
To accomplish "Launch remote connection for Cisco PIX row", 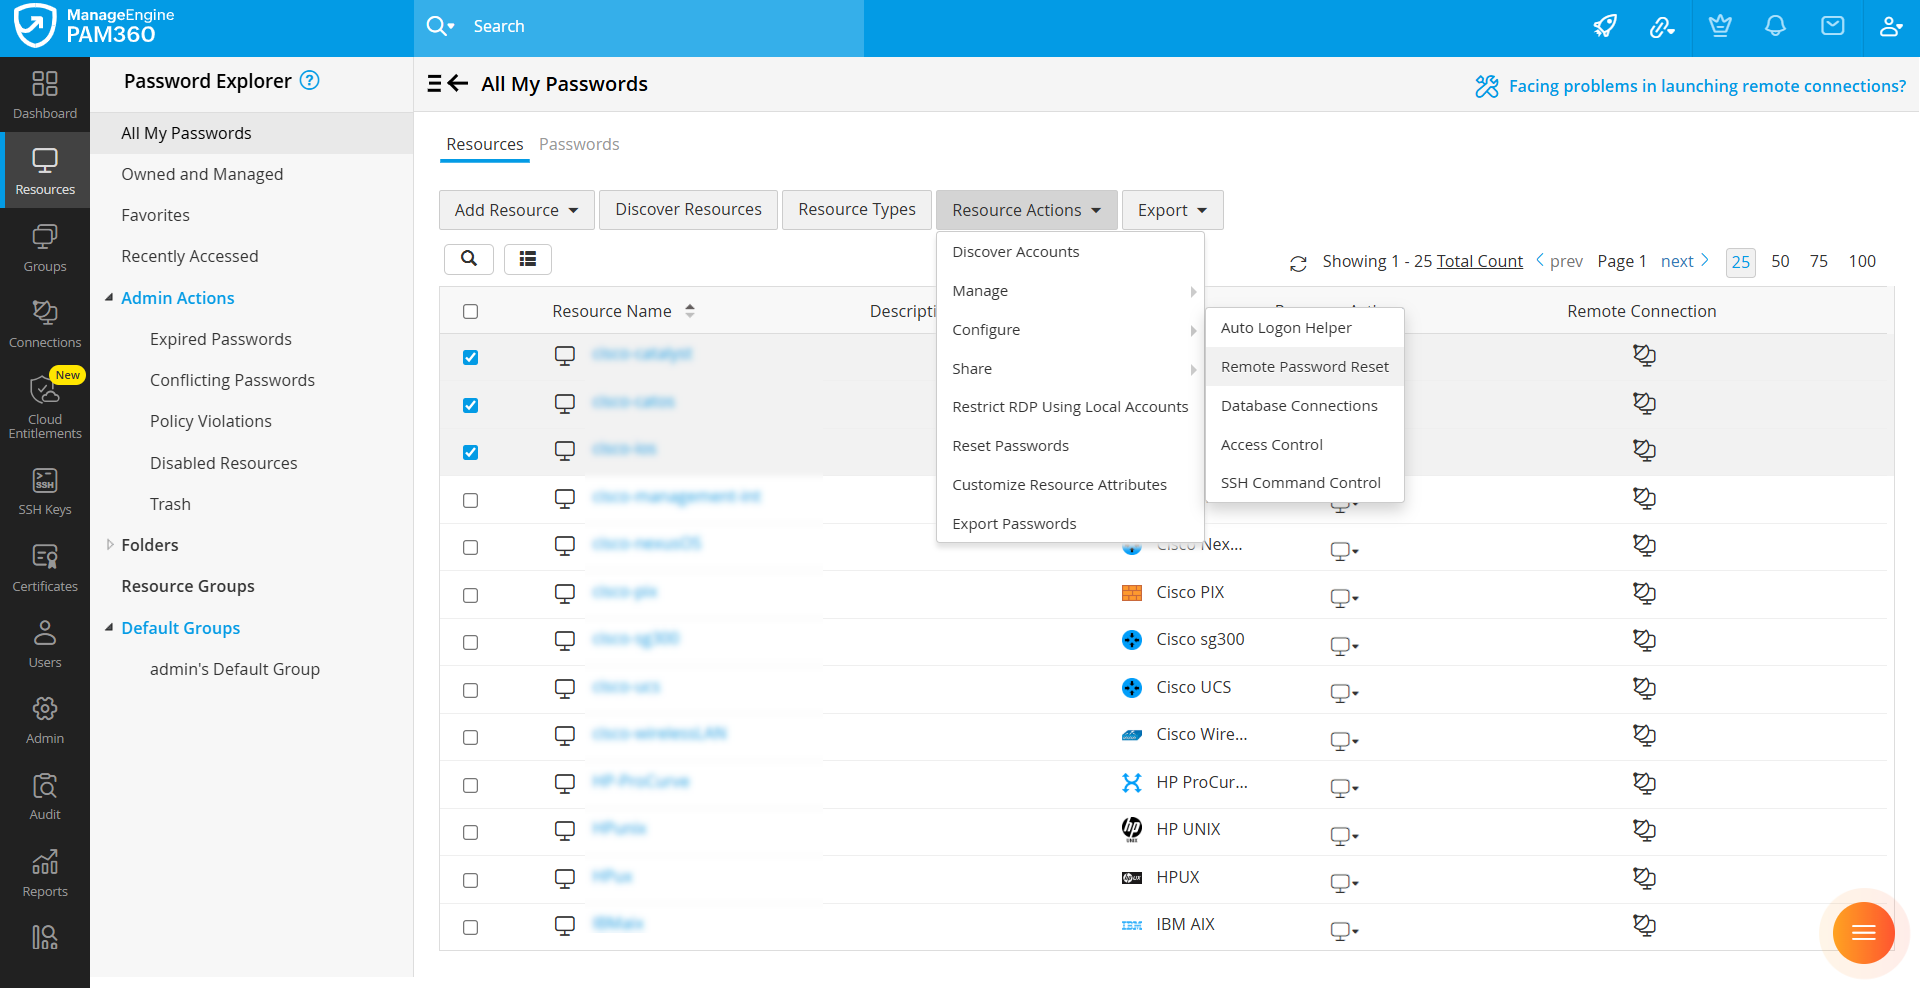I will pyautogui.click(x=1643, y=593).
